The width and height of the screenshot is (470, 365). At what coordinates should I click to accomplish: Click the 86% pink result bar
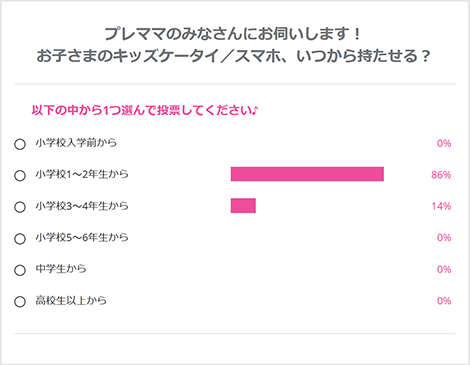pos(307,174)
